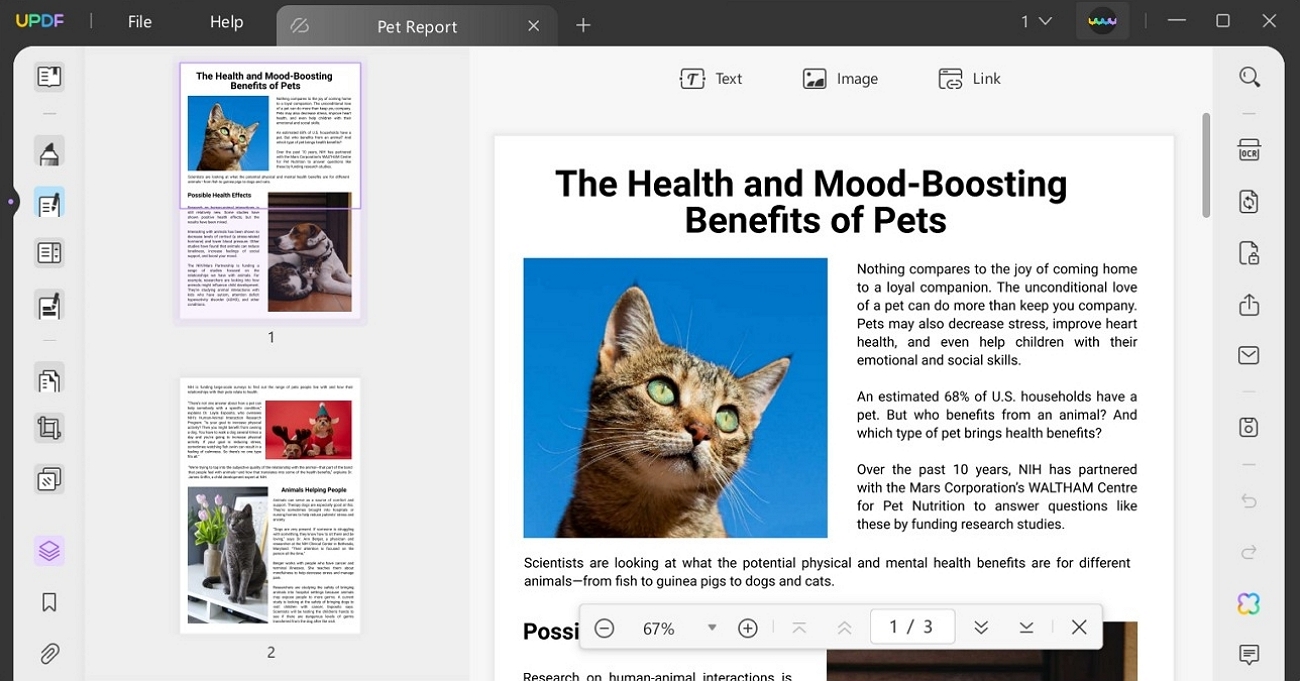Open the Page Tools icon in sidebar
This screenshot has height=681, width=1300.
point(49,379)
